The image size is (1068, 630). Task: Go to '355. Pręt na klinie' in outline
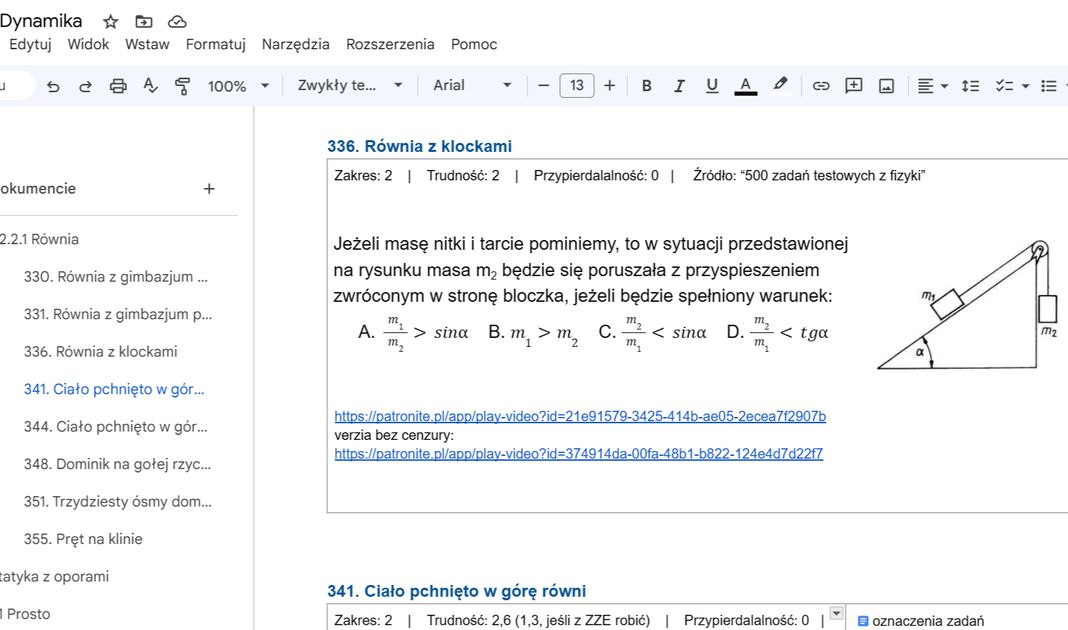point(83,539)
